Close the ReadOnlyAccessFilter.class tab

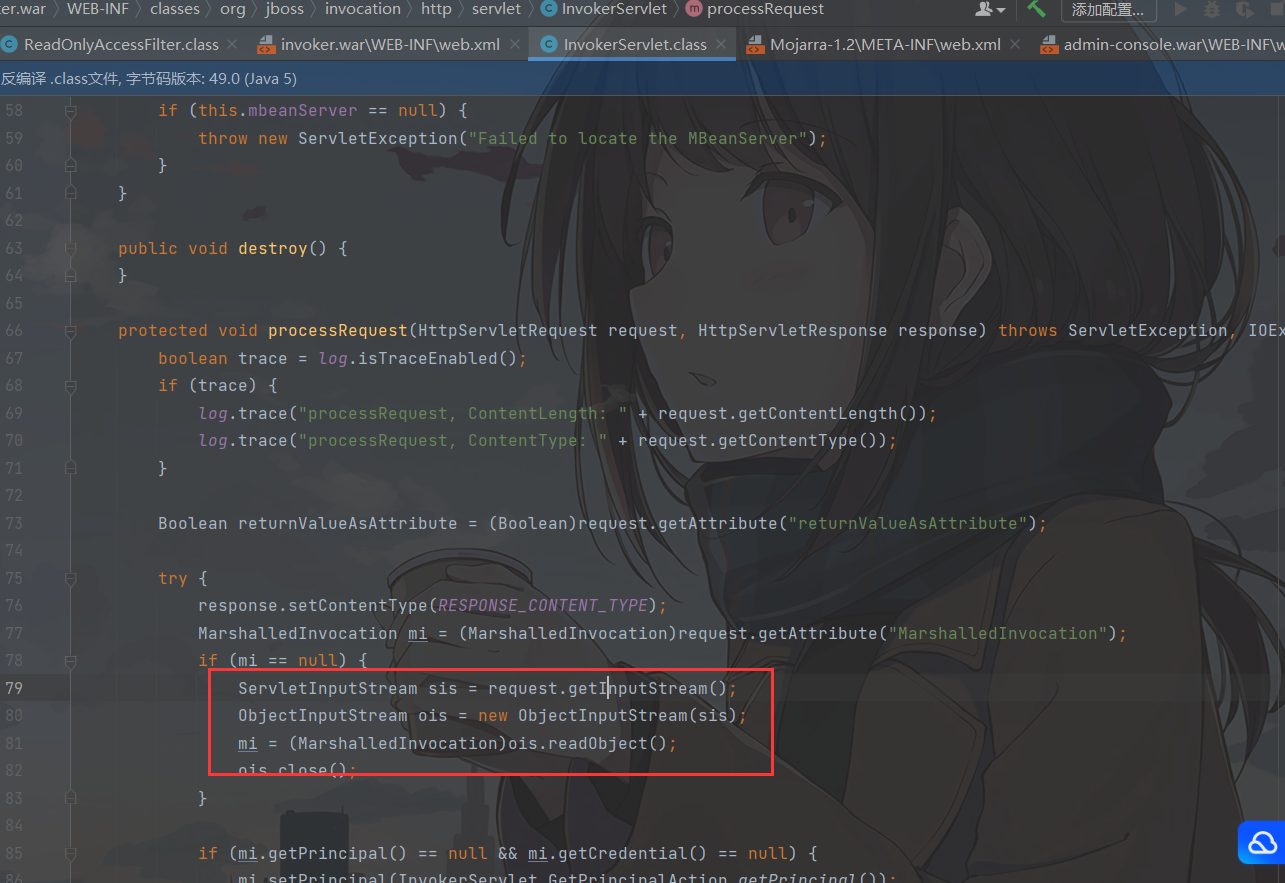click(x=232, y=45)
